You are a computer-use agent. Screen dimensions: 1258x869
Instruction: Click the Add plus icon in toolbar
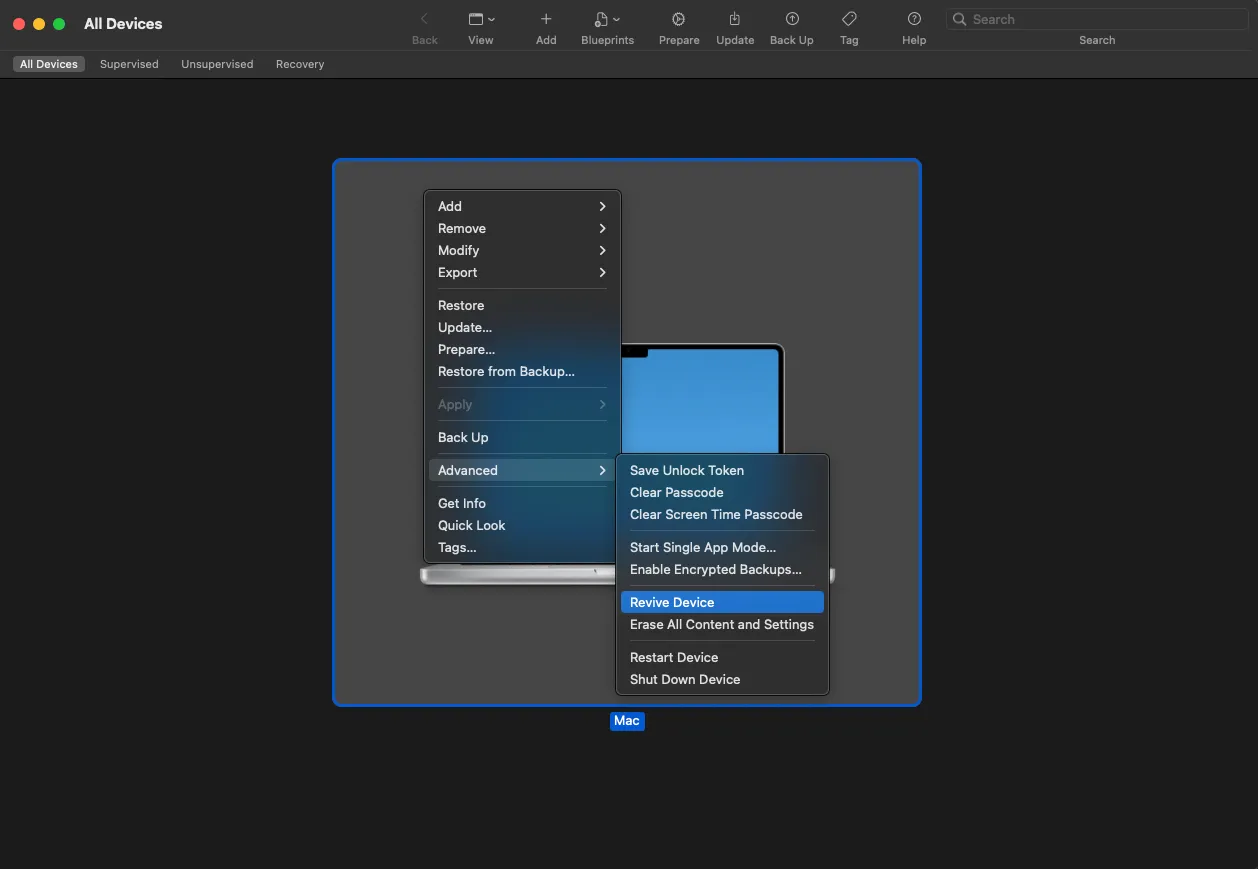(x=546, y=19)
